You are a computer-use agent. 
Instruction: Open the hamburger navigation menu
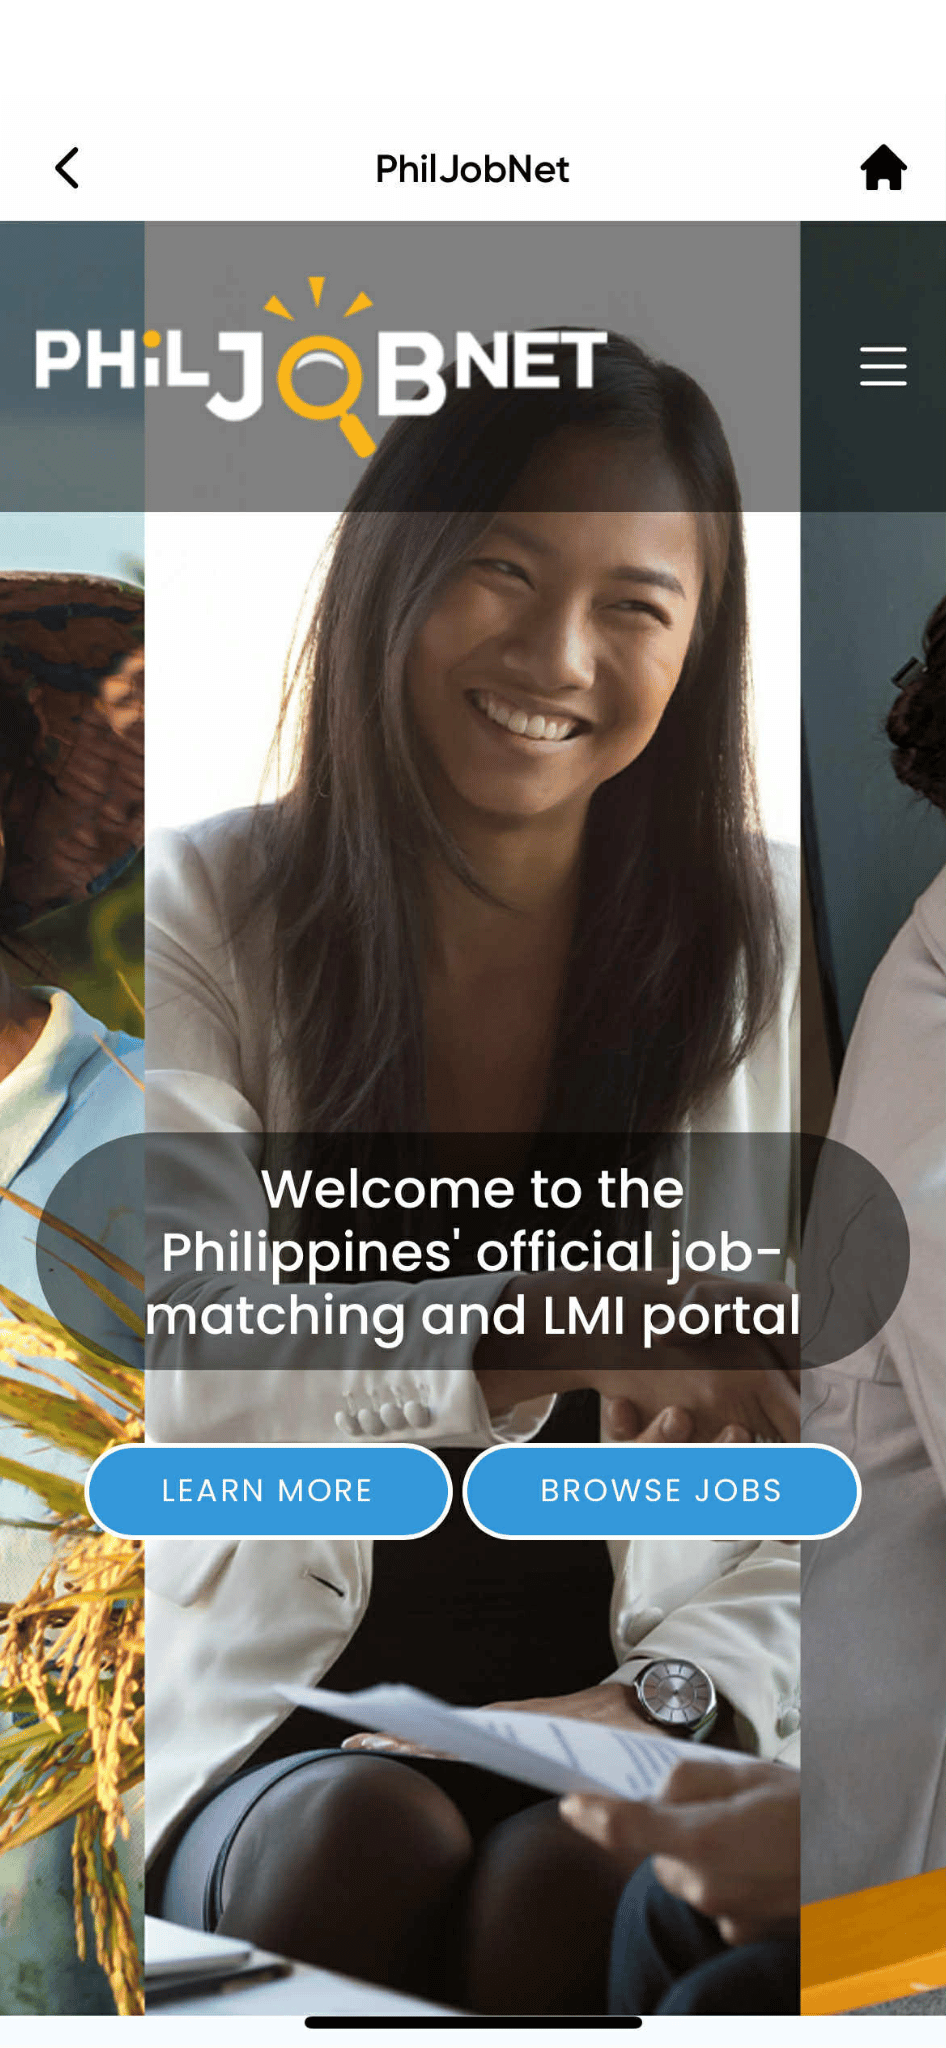tap(883, 366)
